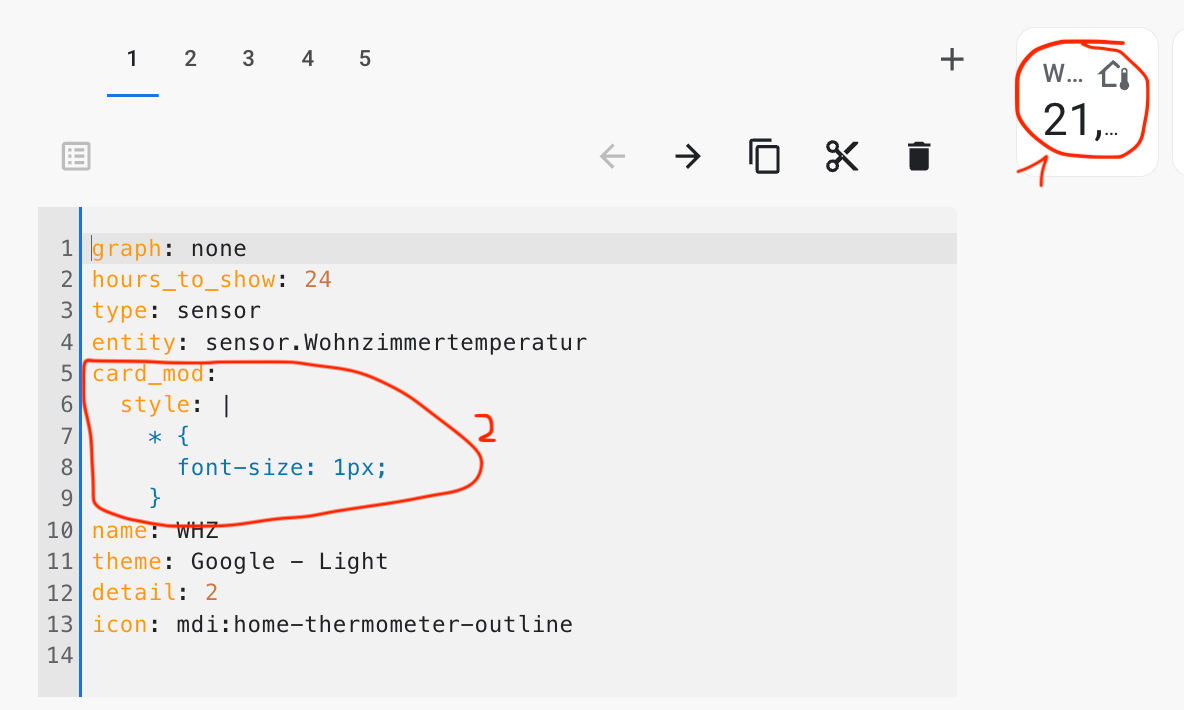Place cursor on empty line 14

300,656
